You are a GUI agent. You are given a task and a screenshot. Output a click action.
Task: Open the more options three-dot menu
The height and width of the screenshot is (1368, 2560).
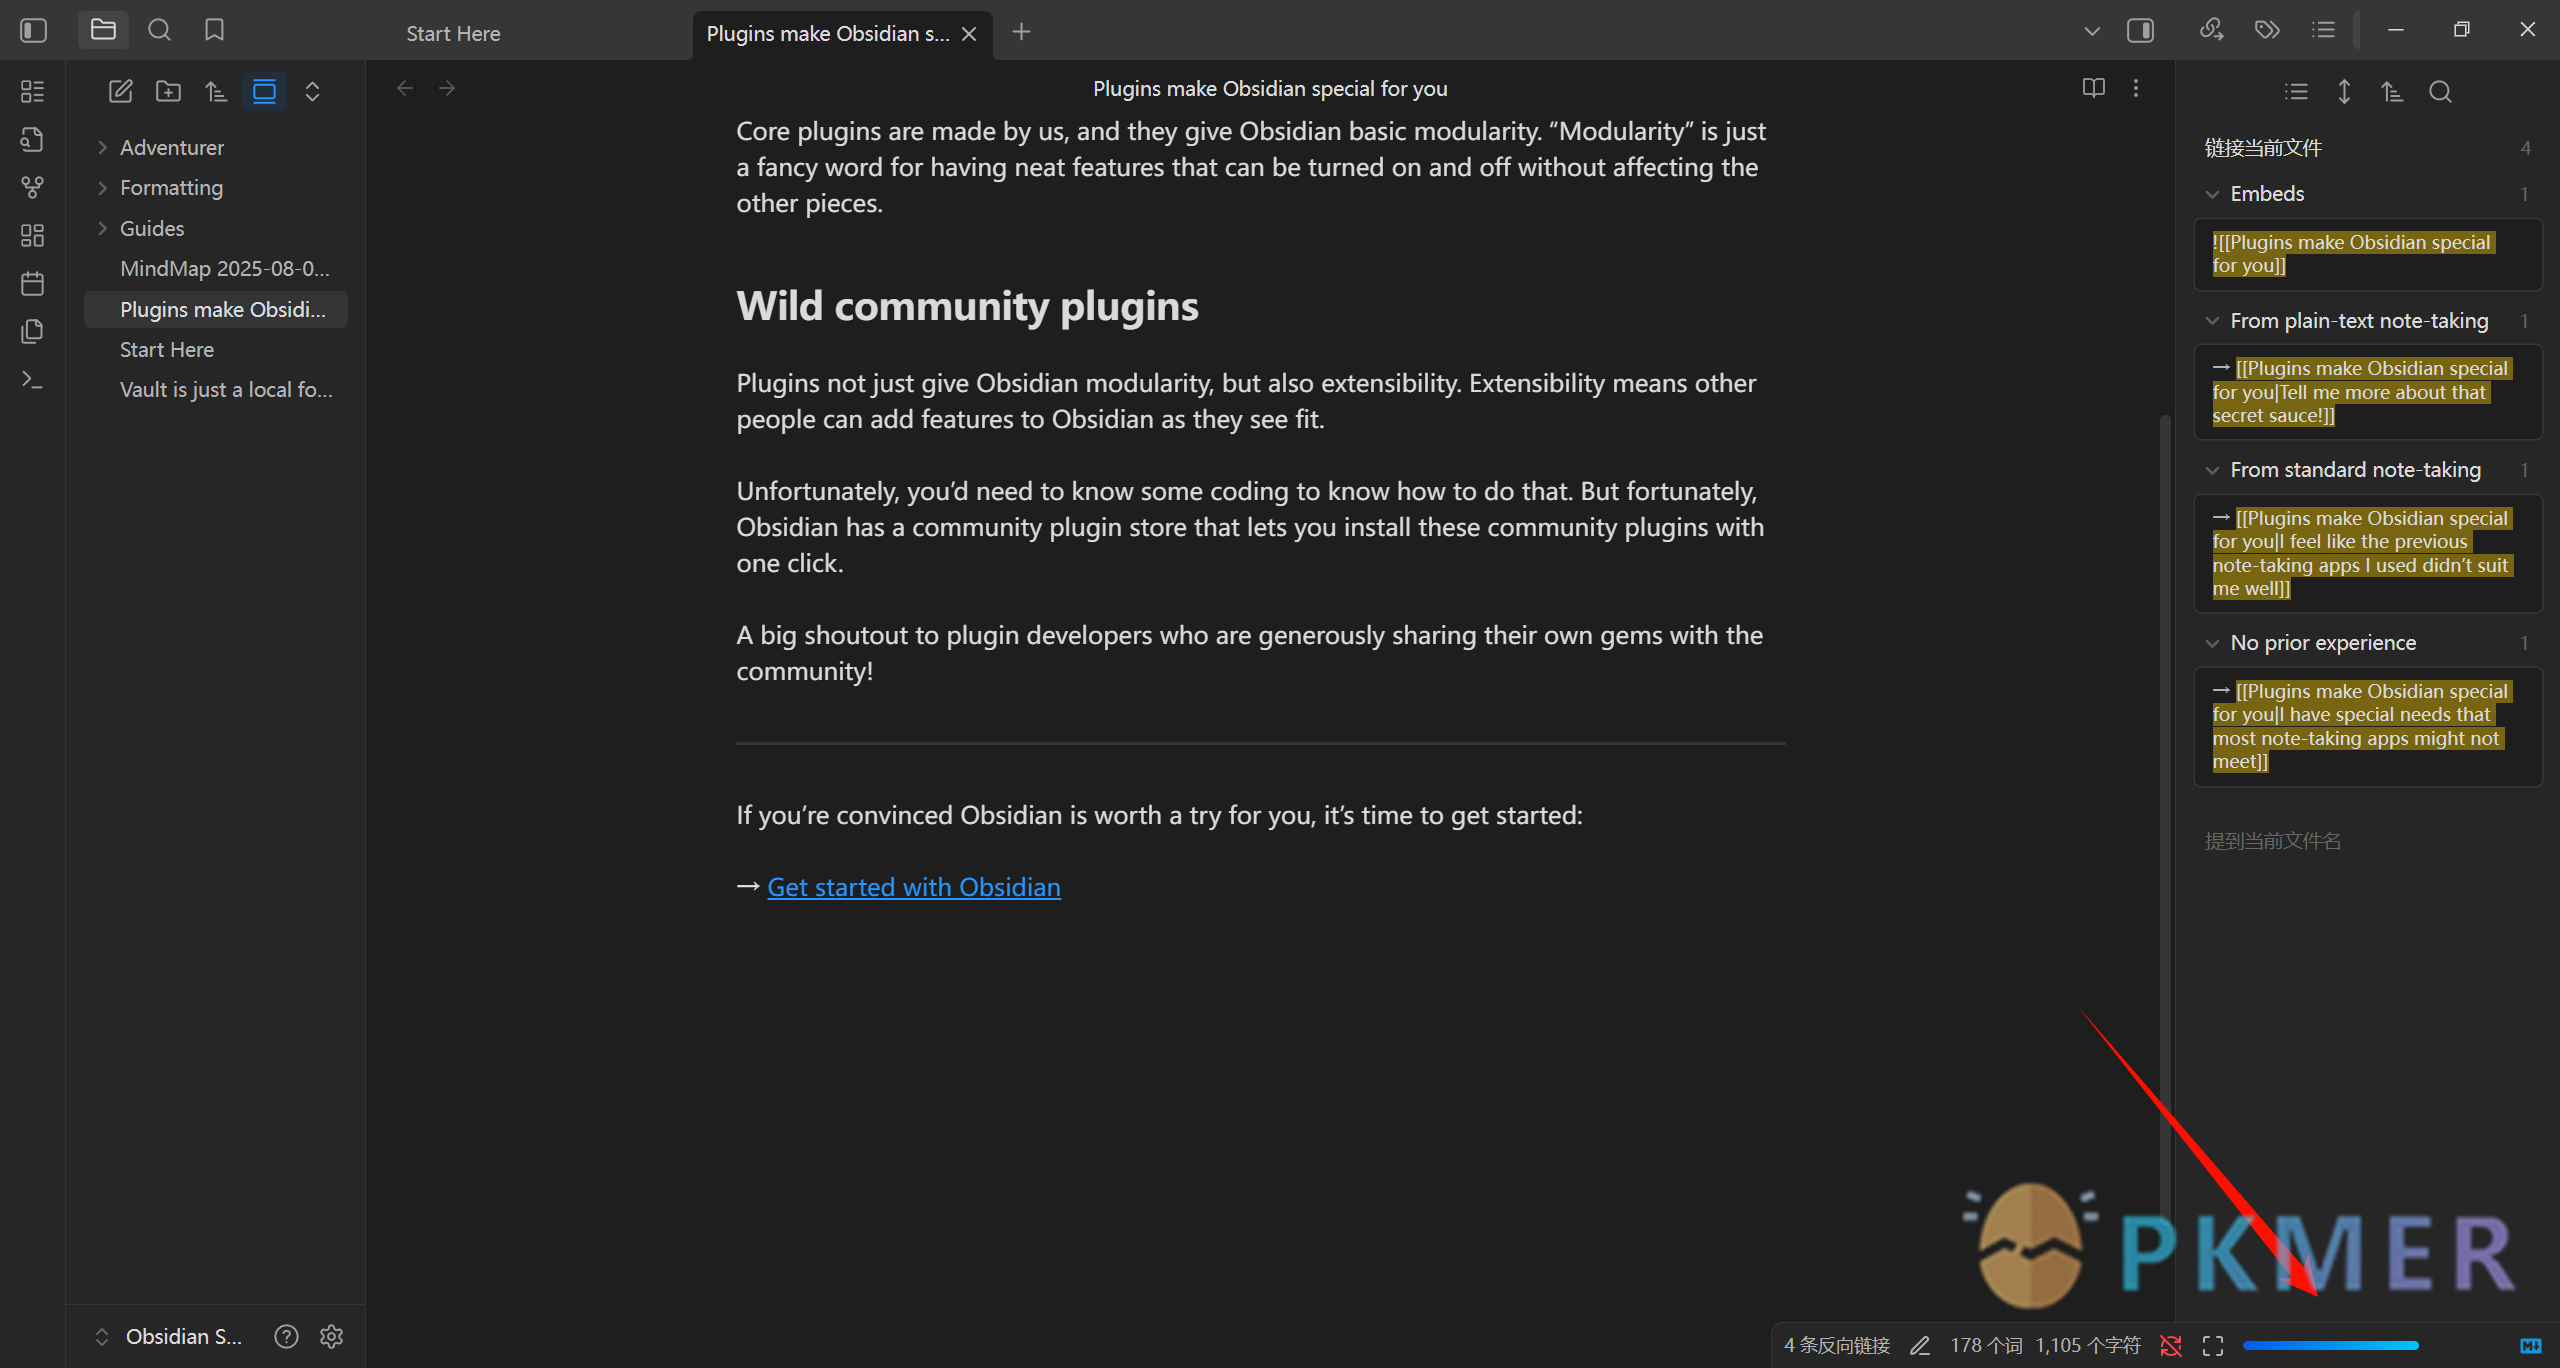click(x=2136, y=88)
